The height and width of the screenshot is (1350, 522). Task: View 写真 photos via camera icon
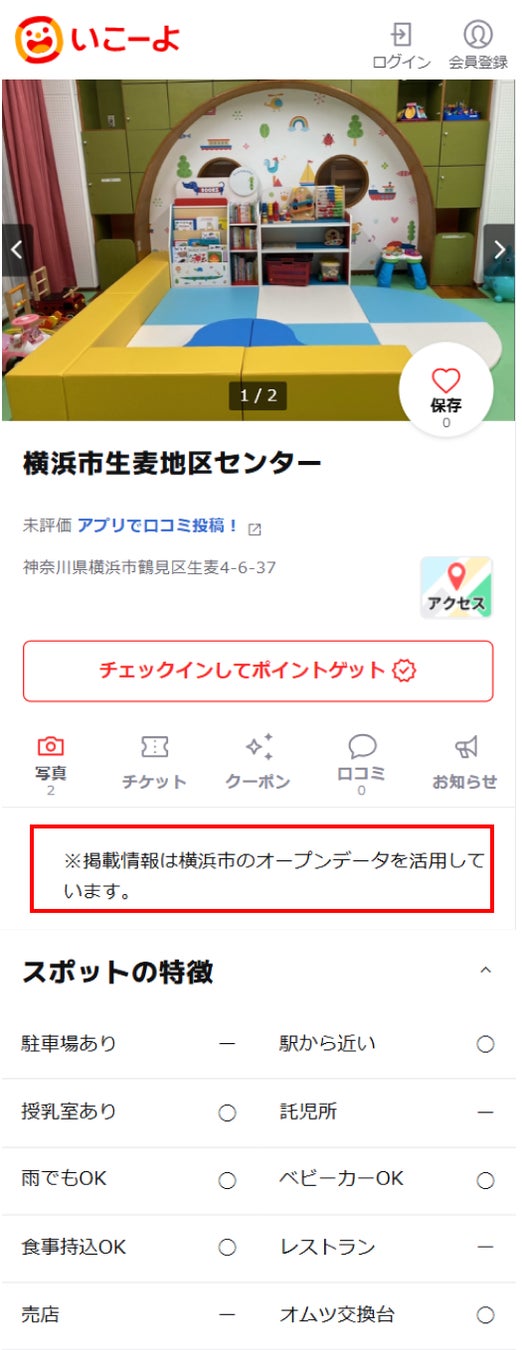(50, 765)
